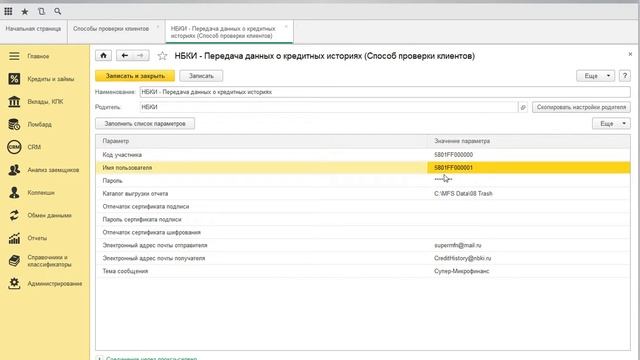Open Справочники и классификаторы sidebar label
The width and height of the screenshot is (640, 360).
(49, 261)
